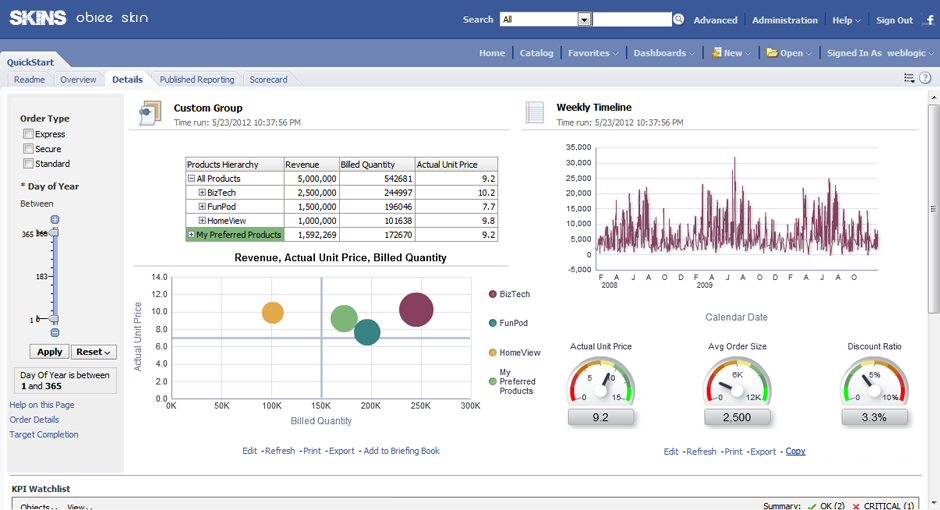940x510 pixels.
Task: Check the Standard order type
Action: [x=28, y=164]
